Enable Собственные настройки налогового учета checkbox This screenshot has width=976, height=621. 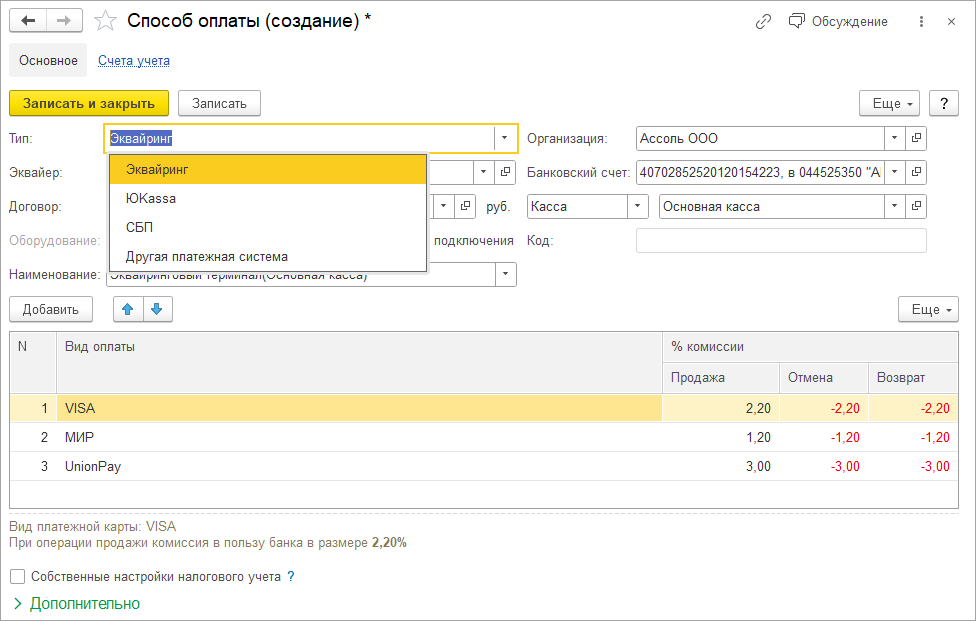[x=17, y=577]
